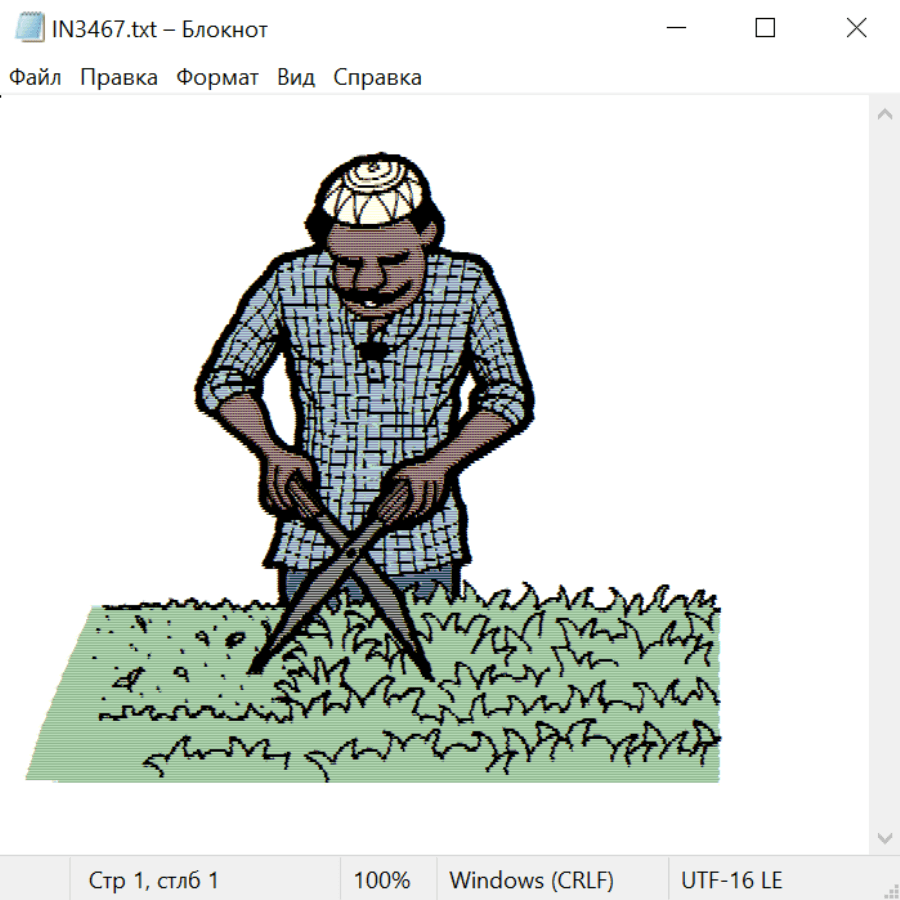Close the IN3467.txt Notepad window
The width and height of the screenshot is (900, 900).
point(856,29)
